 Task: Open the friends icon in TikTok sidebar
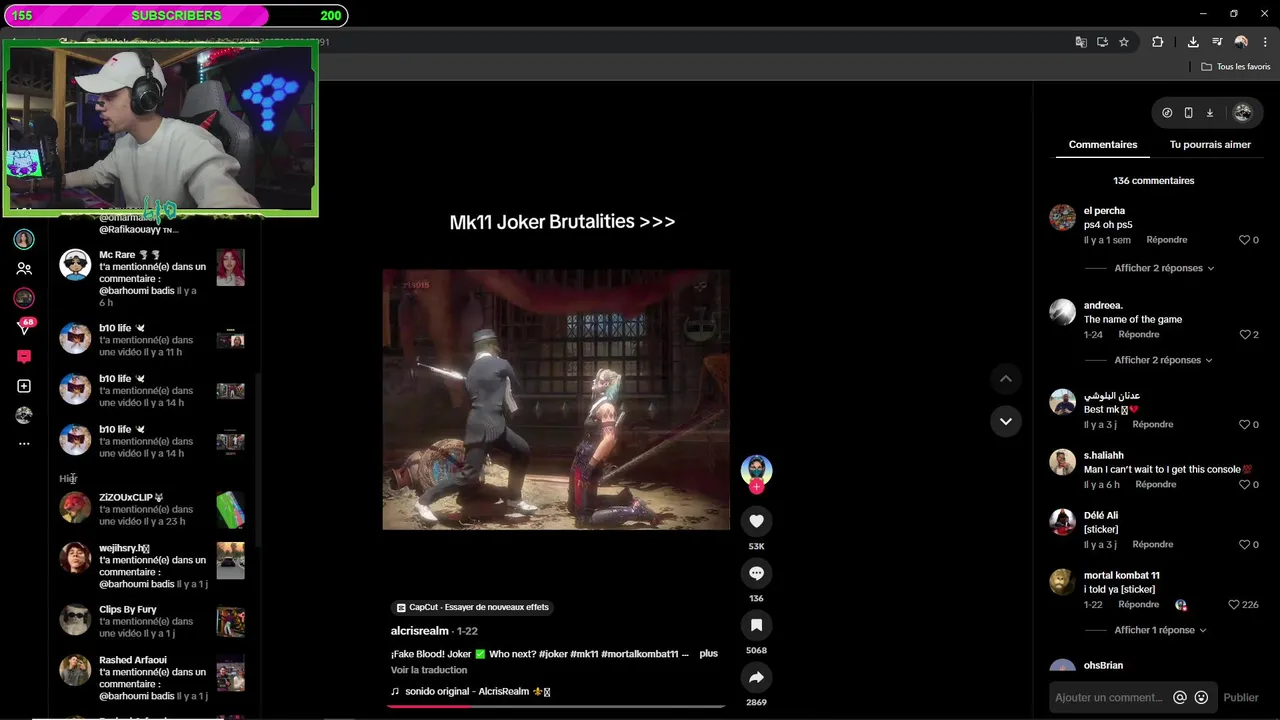(x=24, y=269)
